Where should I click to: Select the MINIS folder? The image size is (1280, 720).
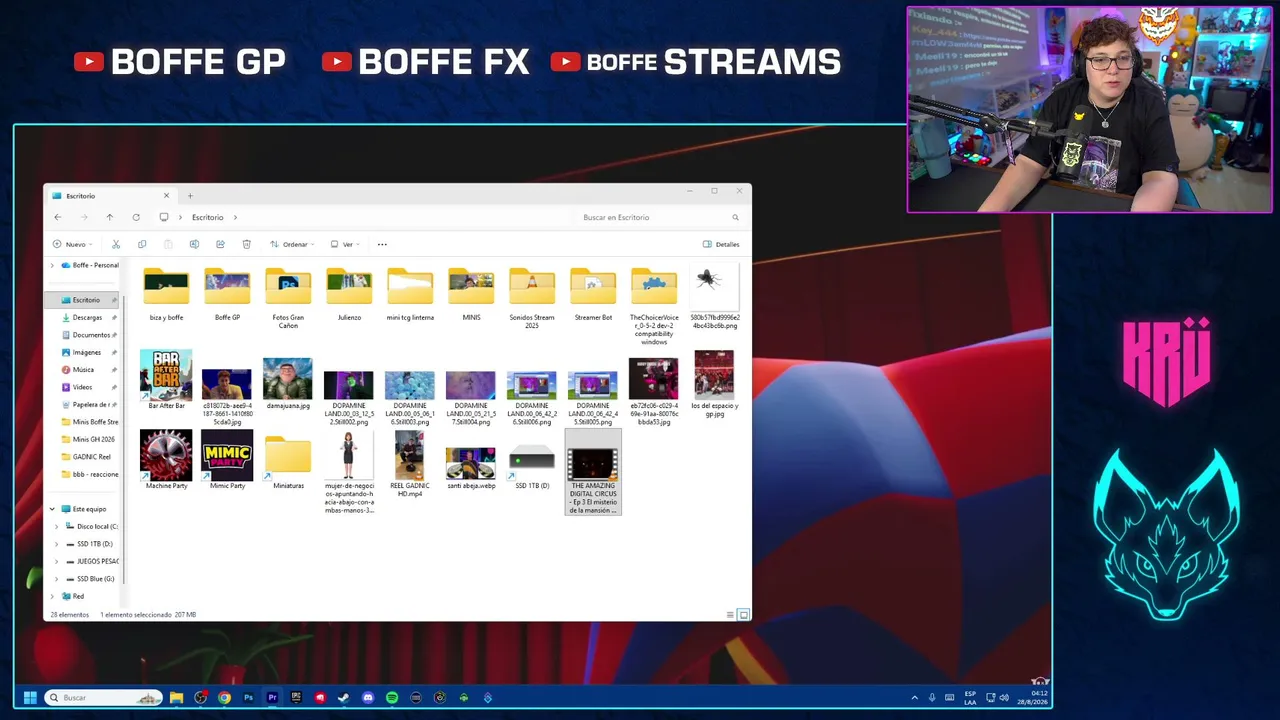point(471,294)
